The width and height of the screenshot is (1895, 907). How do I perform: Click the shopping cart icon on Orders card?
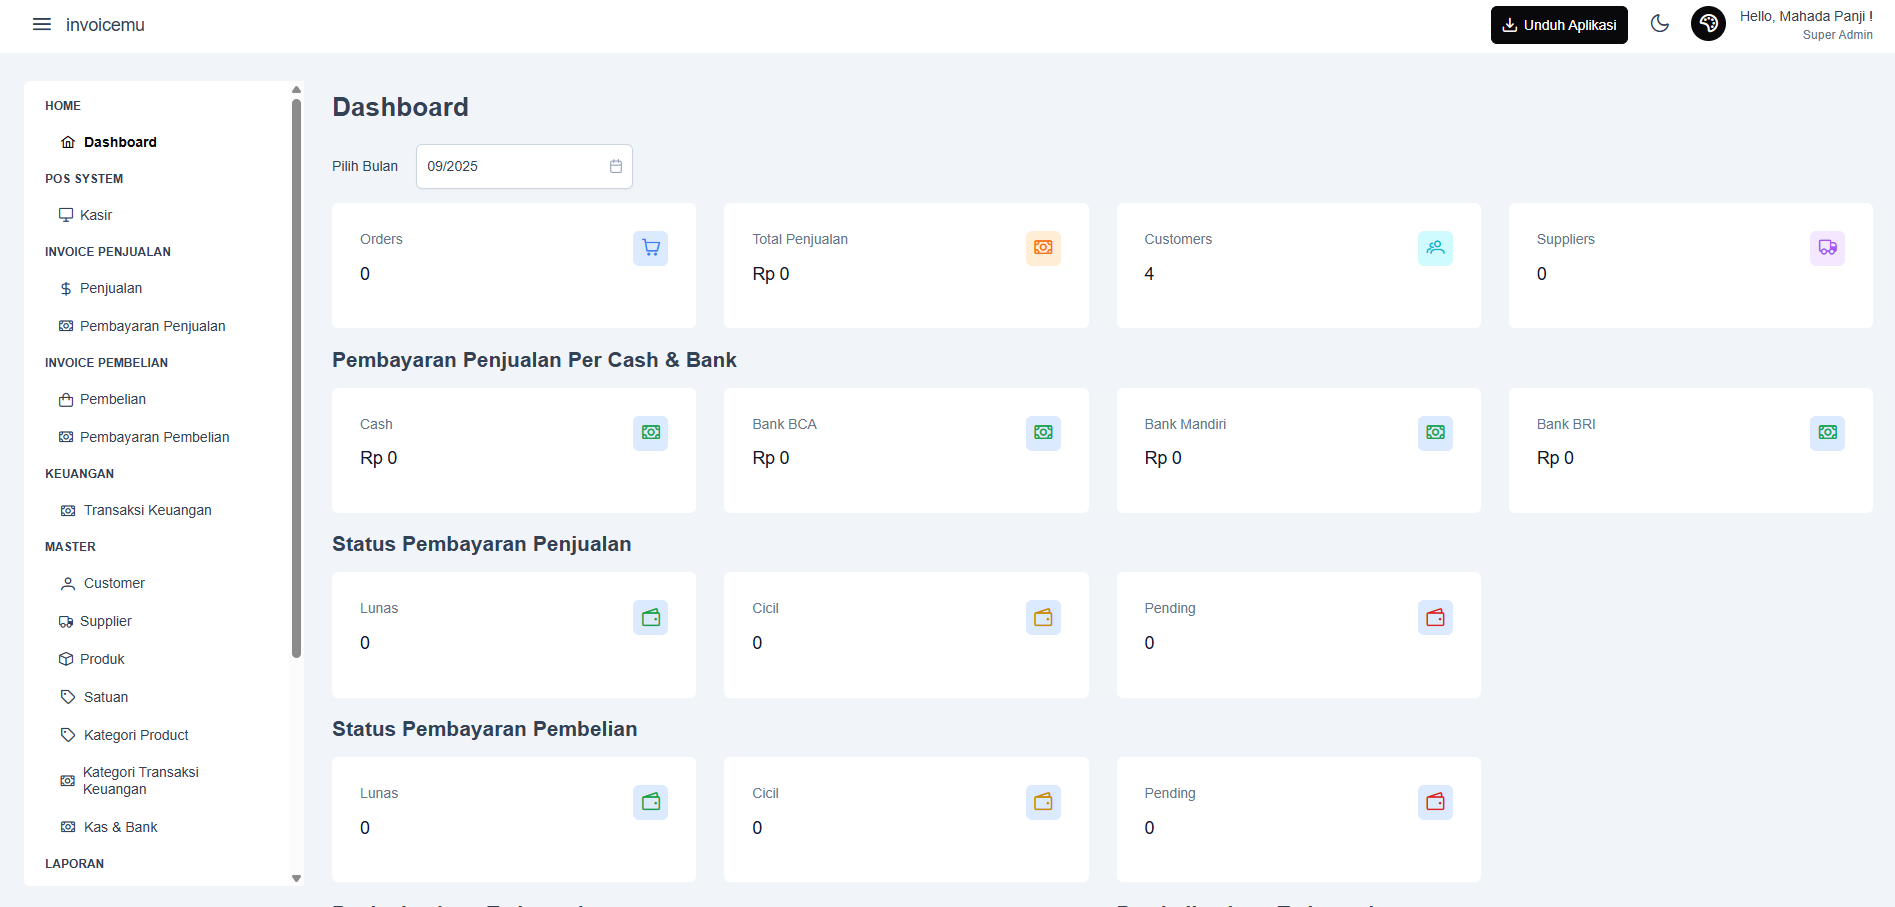pyautogui.click(x=650, y=247)
